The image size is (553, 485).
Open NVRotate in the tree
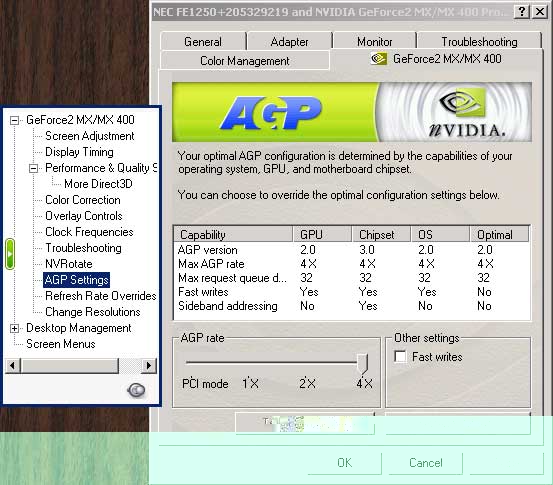(69, 264)
